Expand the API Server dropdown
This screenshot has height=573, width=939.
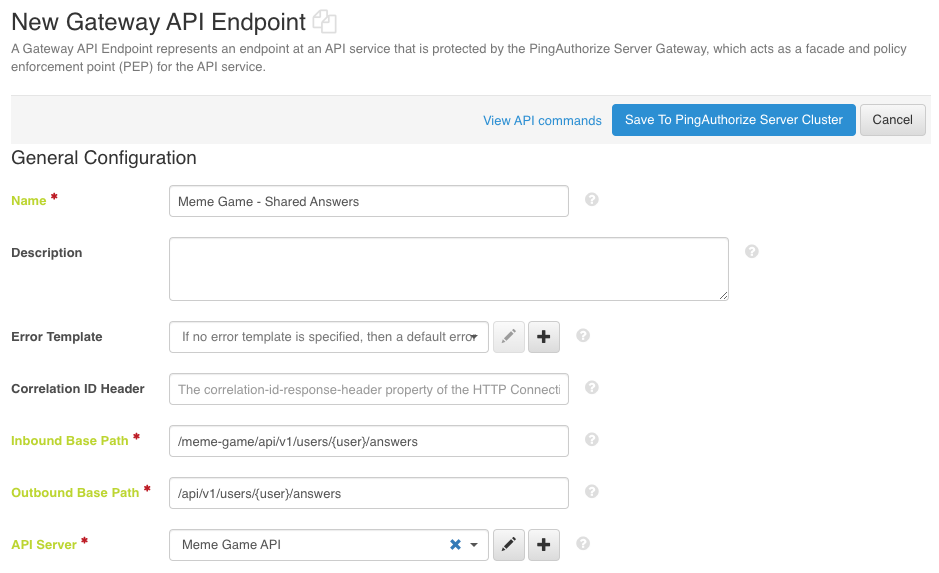coord(474,545)
